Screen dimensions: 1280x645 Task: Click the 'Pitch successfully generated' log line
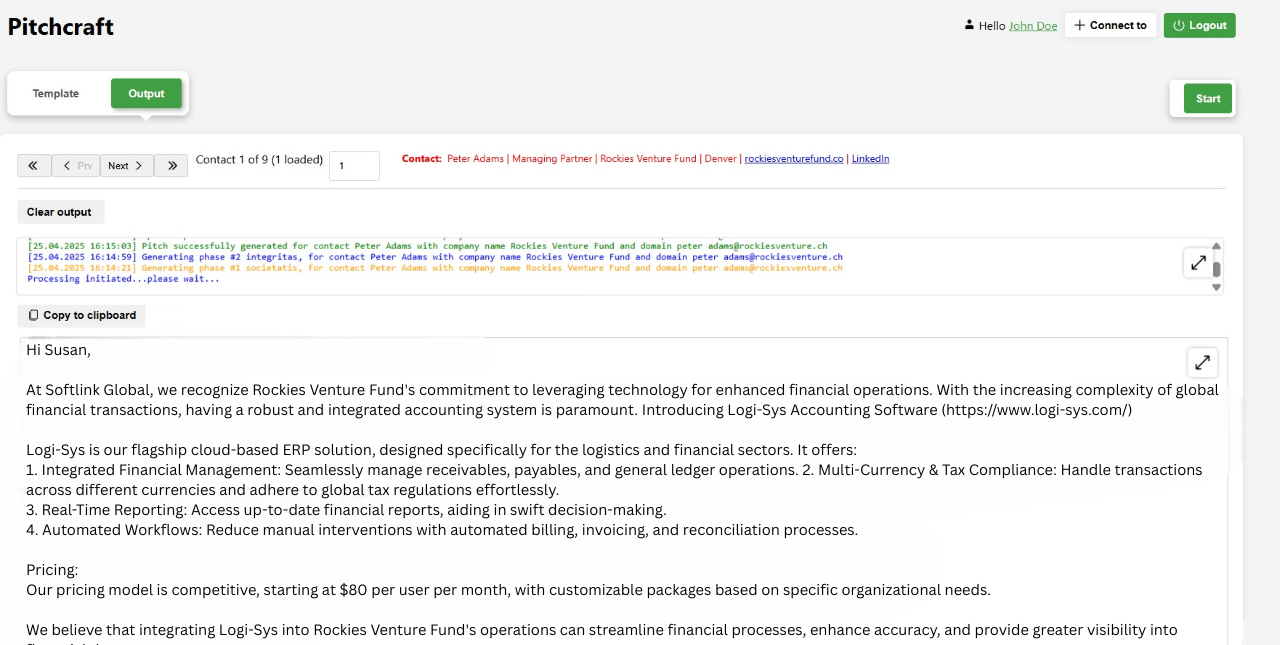tap(427, 246)
